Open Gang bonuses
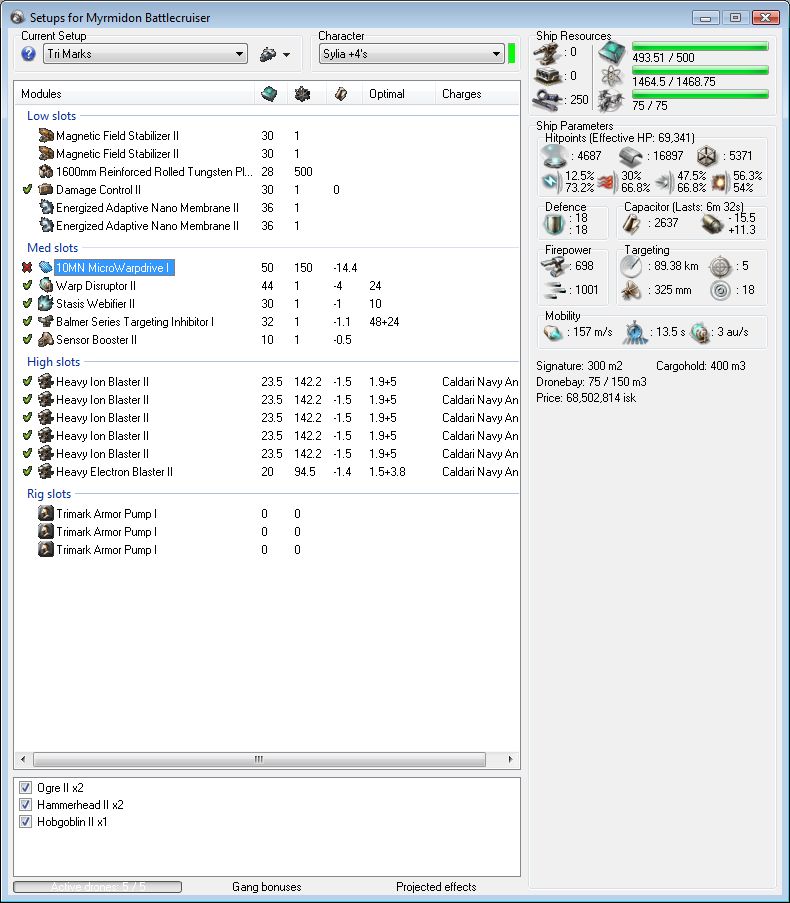This screenshot has width=790, height=903. click(x=267, y=887)
